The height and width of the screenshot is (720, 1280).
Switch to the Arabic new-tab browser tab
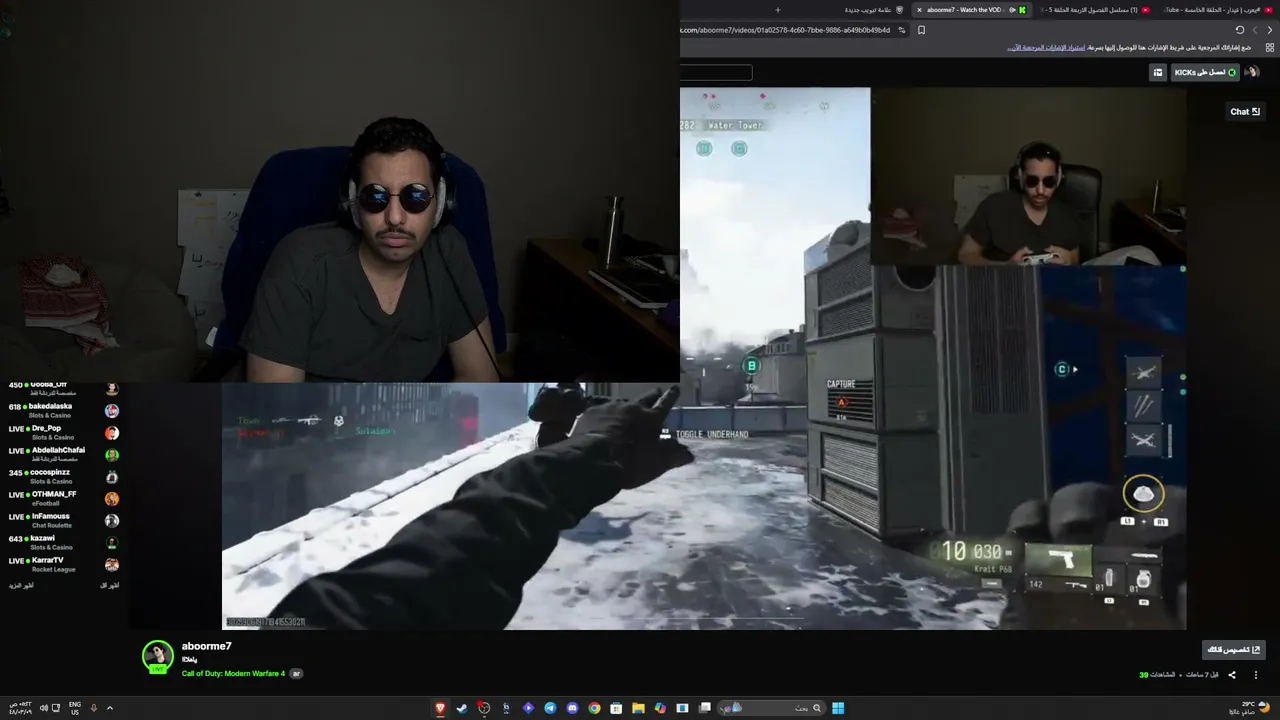point(873,10)
